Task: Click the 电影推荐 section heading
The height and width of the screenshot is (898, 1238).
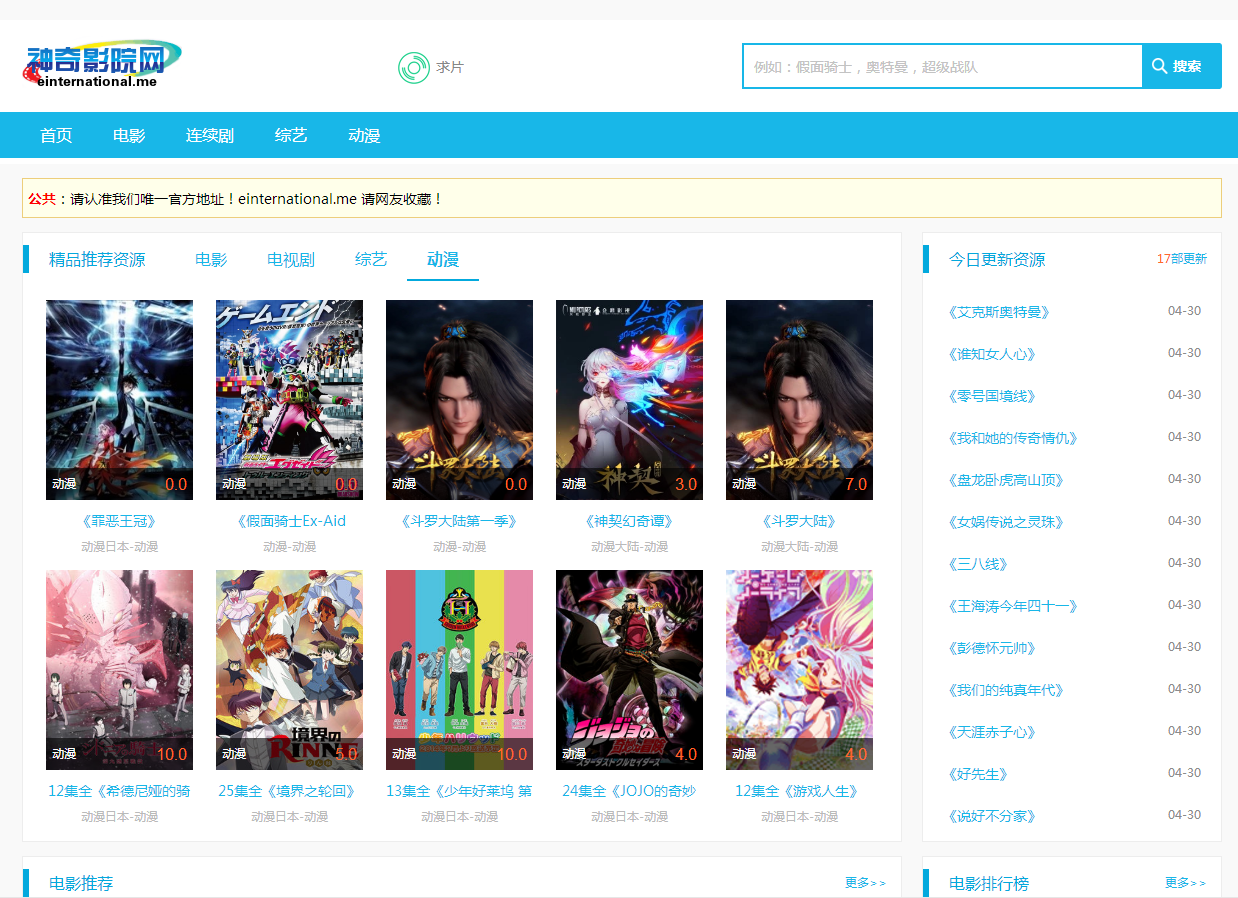Action: pos(81,884)
